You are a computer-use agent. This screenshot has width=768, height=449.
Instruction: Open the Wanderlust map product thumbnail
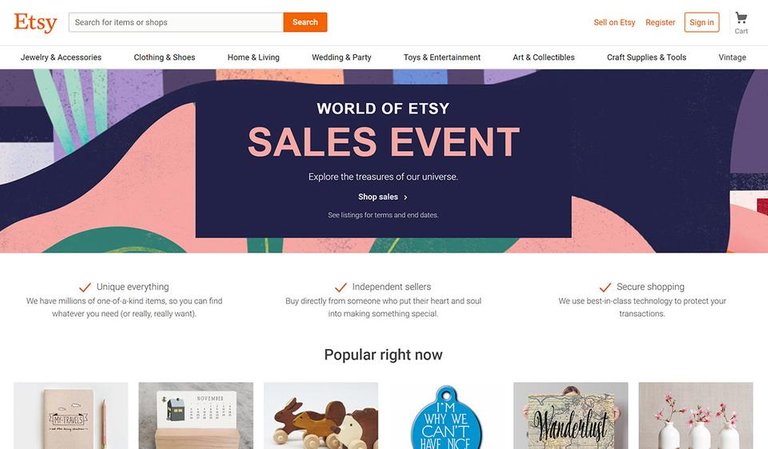click(x=571, y=416)
